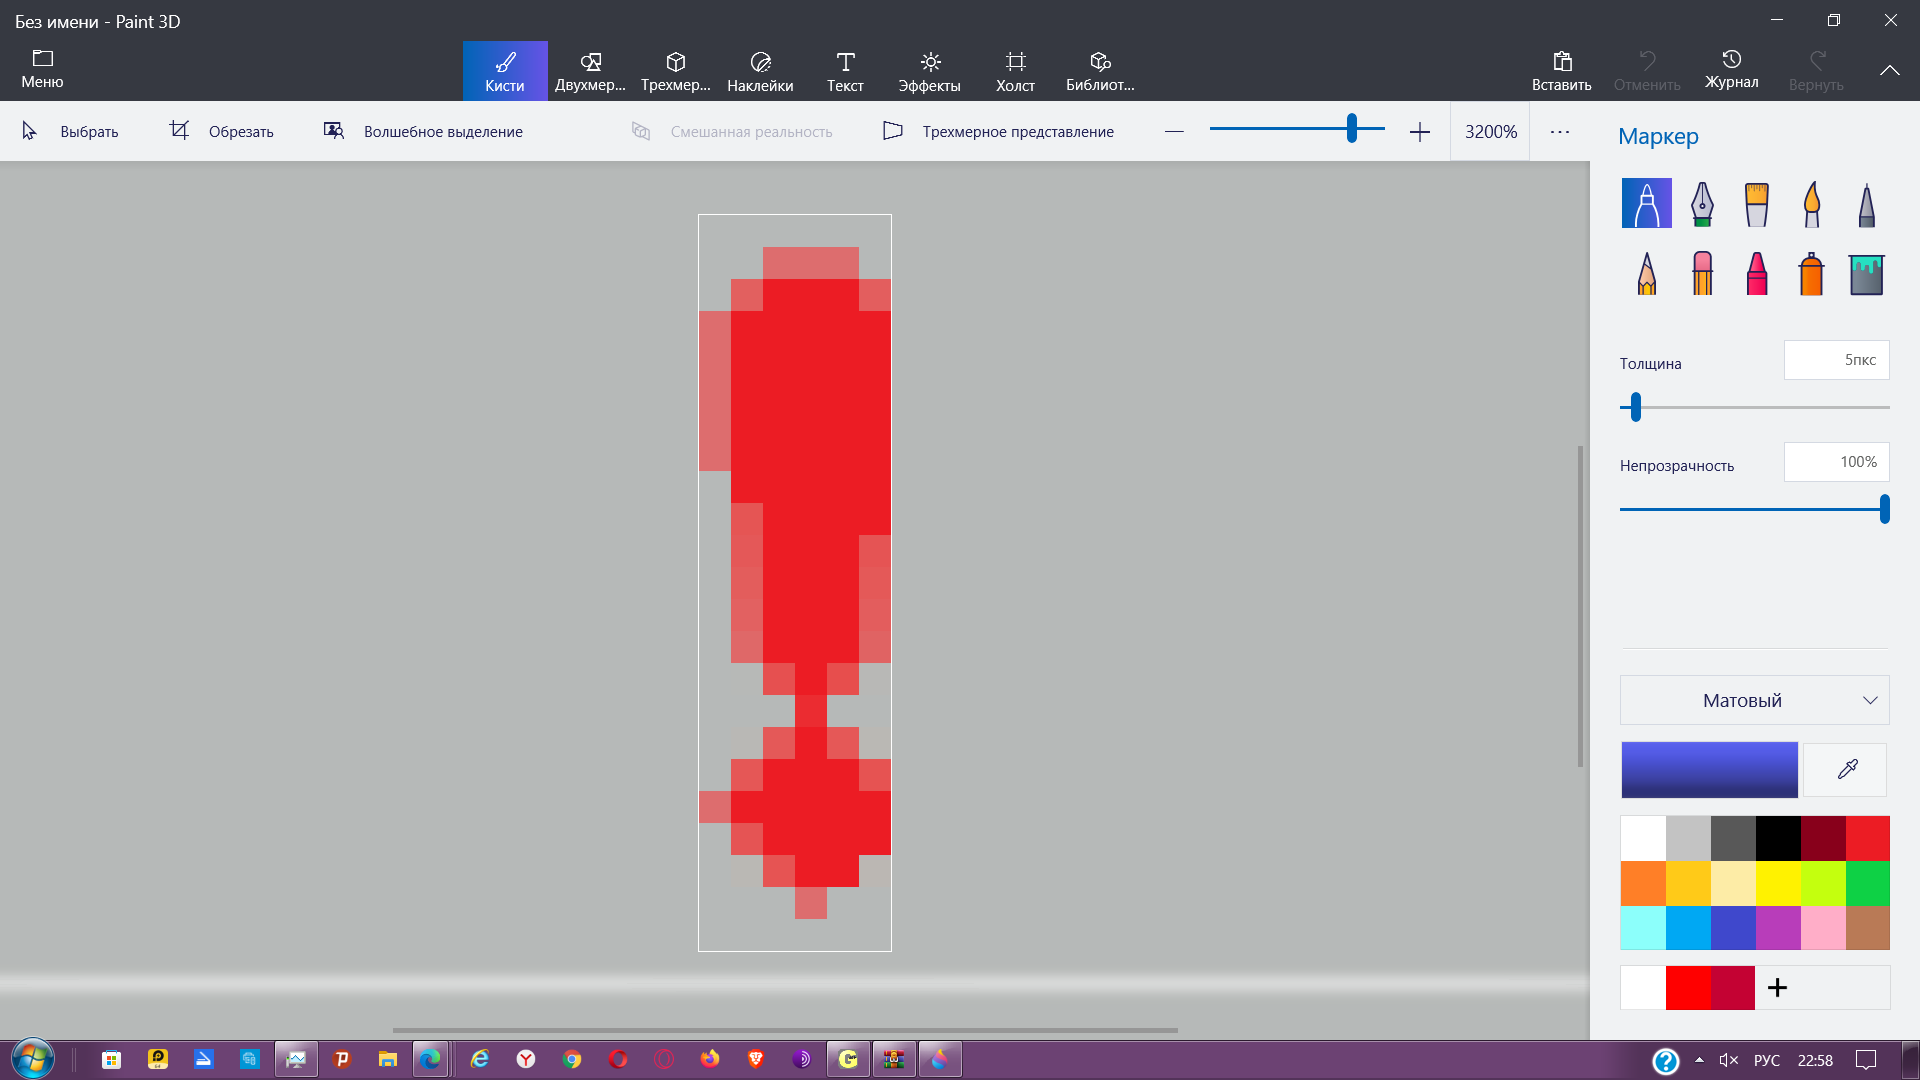
Task: Activate the Обрезать crop tool
Action: [x=222, y=131]
